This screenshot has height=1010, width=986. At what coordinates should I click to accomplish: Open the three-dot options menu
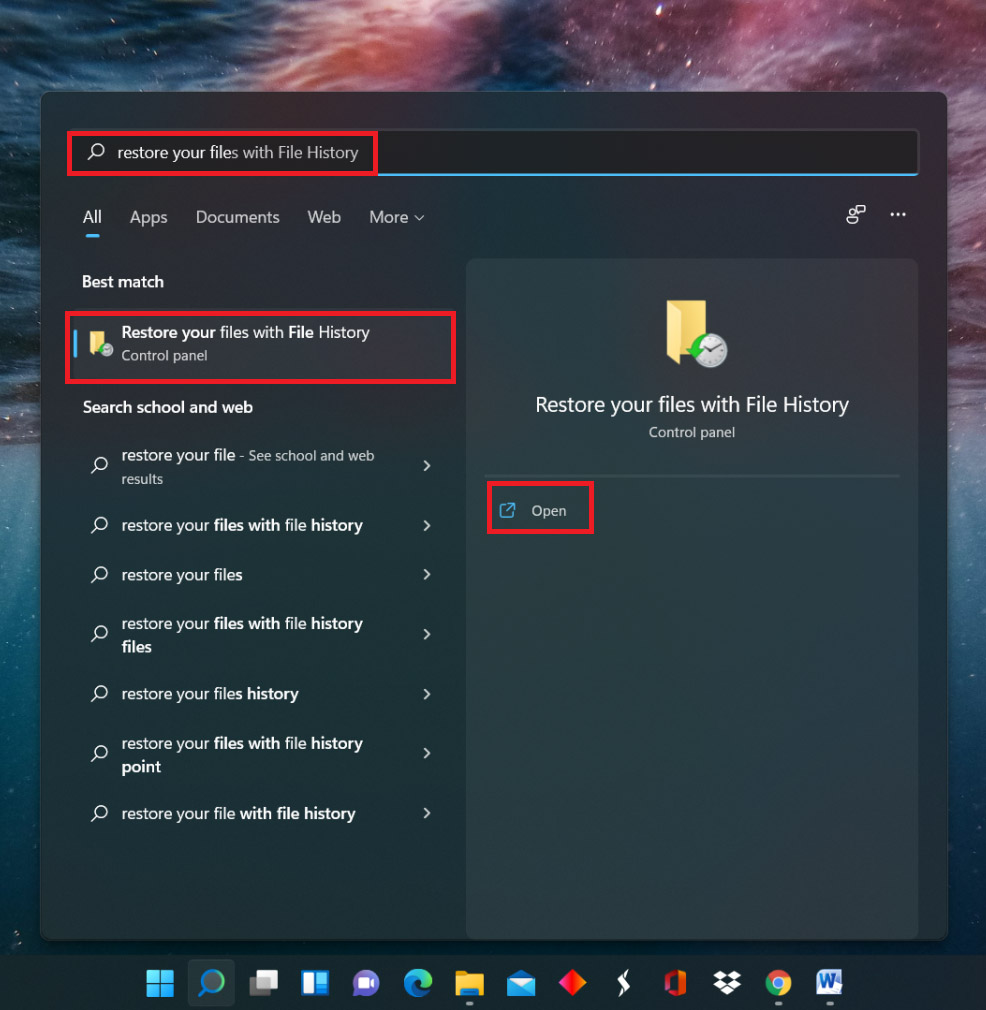pos(897,215)
